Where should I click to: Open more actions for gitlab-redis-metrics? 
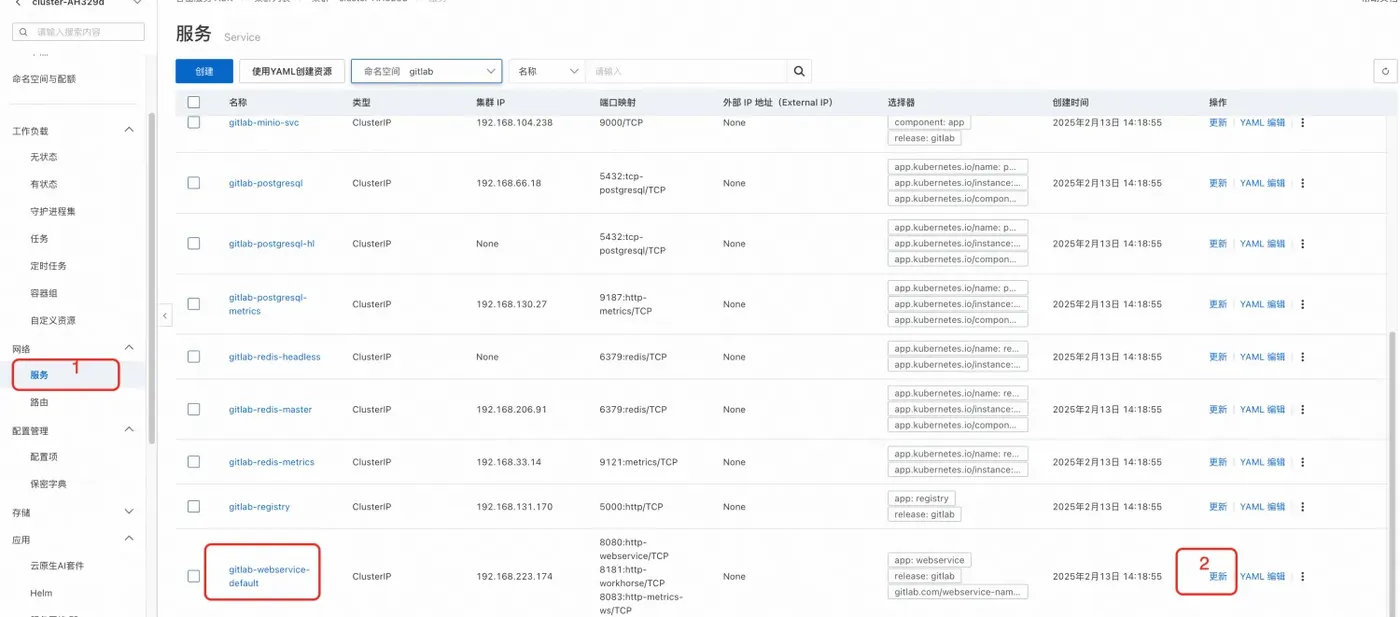(x=1302, y=462)
